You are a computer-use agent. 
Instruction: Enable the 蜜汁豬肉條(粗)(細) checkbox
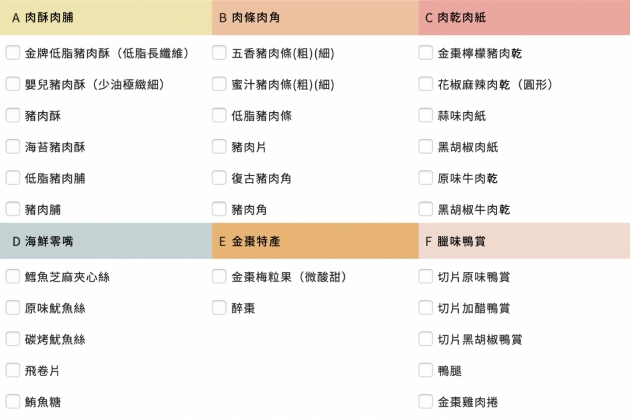tap(220, 84)
